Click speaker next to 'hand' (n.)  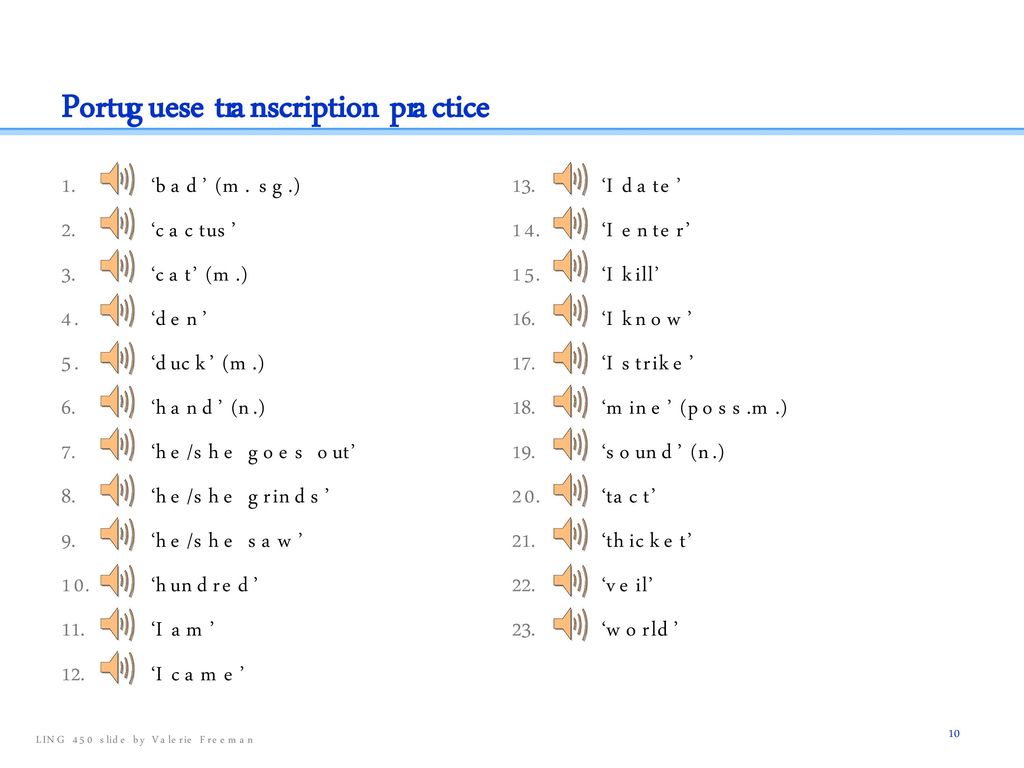tap(118, 401)
